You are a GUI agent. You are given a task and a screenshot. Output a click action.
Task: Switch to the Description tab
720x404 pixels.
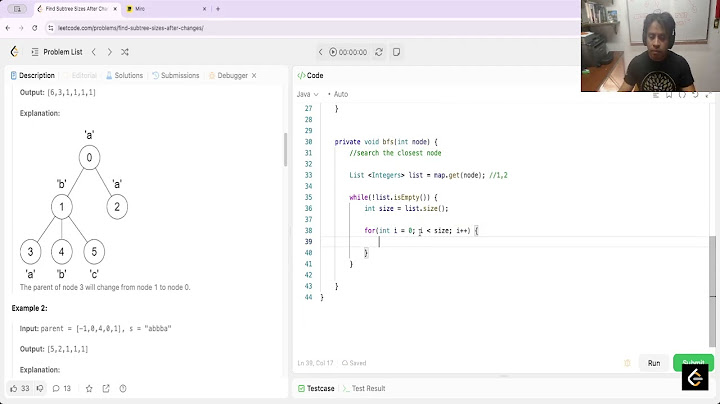click(x=33, y=75)
